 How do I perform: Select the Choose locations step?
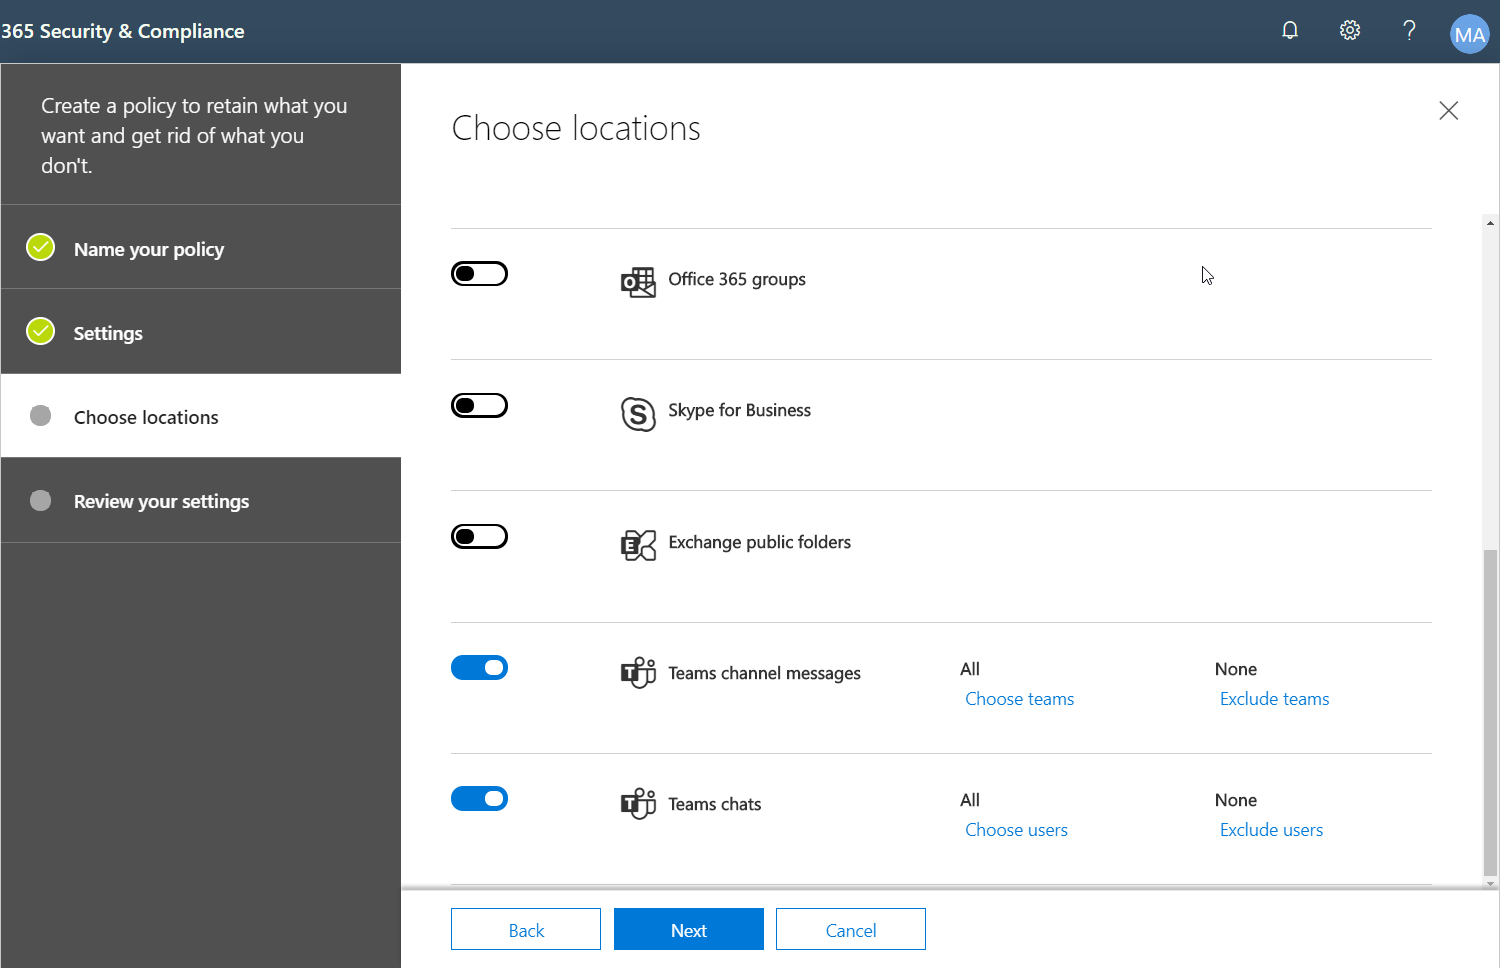tap(201, 416)
